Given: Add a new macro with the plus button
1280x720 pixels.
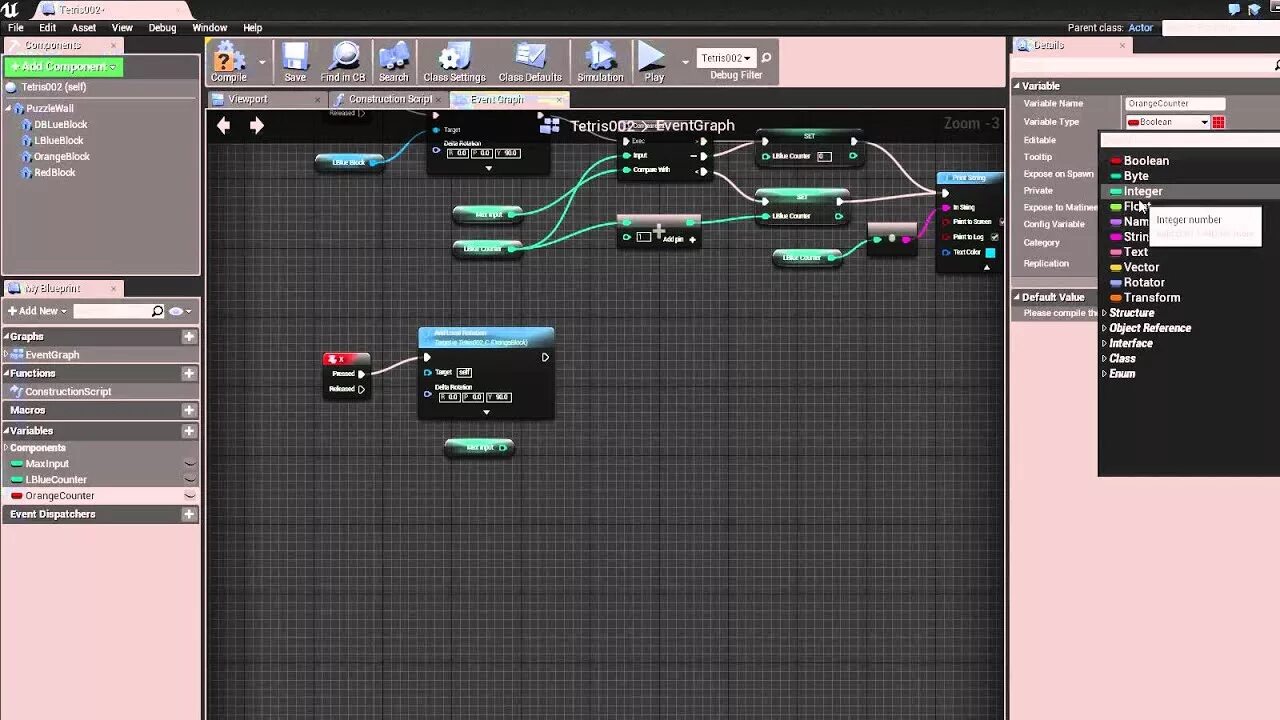Looking at the screenshot, I should 189,410.
